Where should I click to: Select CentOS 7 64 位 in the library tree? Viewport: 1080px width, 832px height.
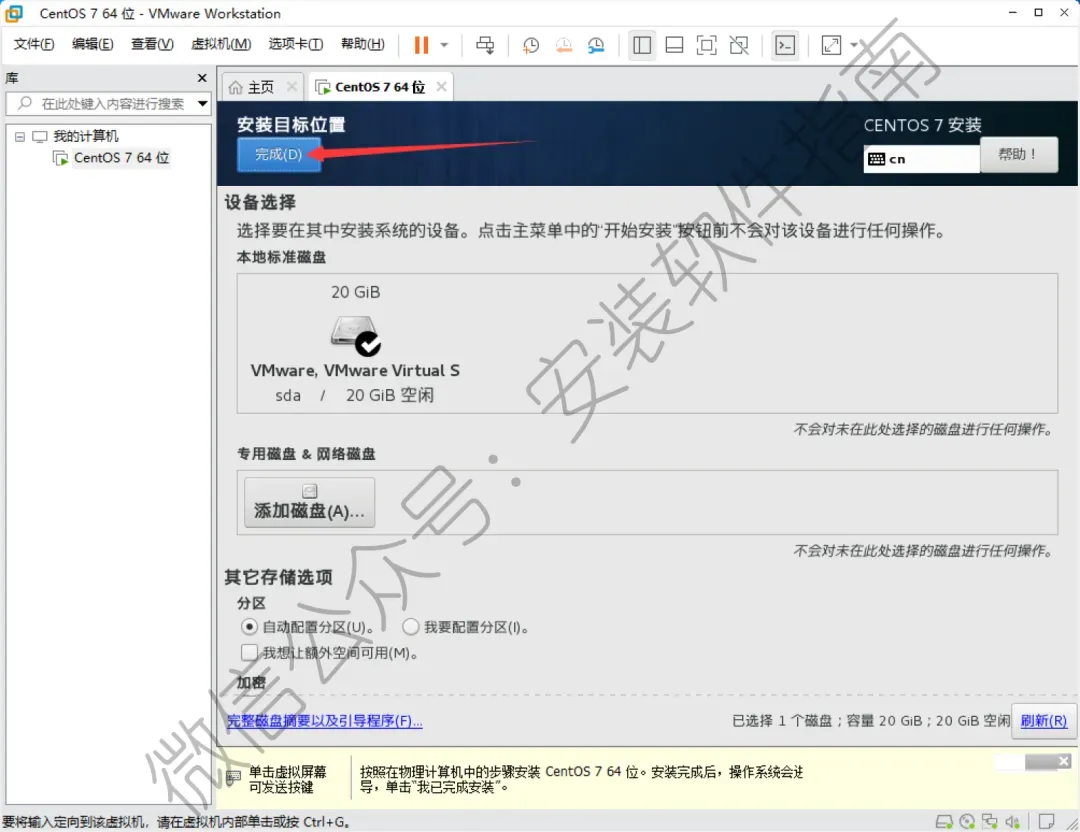pyautogui.click(x=121, y=158)
